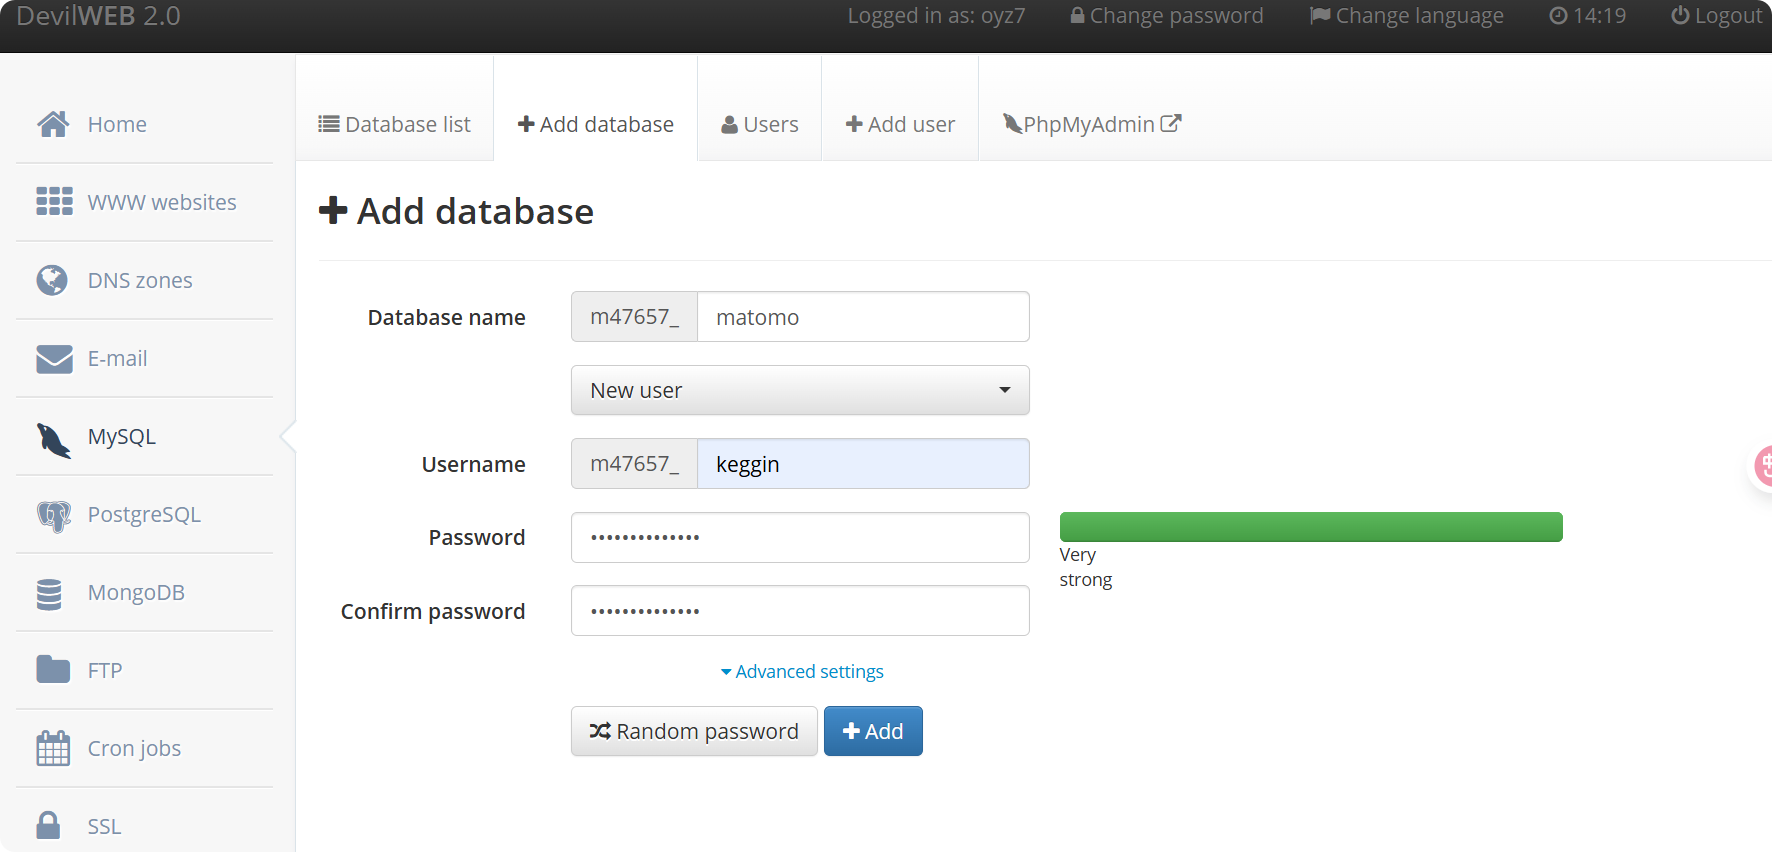Viewport: 1772px width, 852px height.
Task: Click the Home house icon in sidebar
Action: point(53,124)
